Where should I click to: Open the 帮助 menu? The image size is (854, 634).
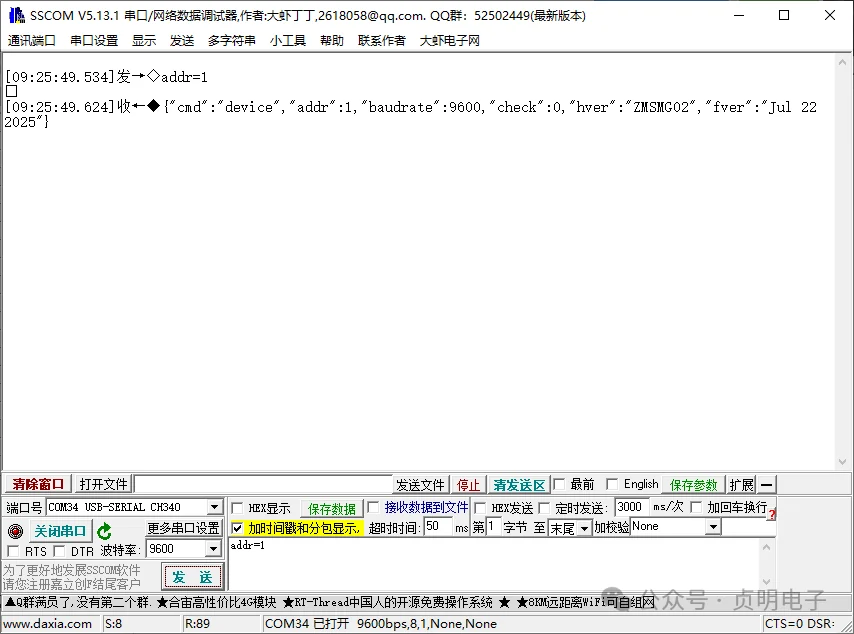click(x=332, y=40)
